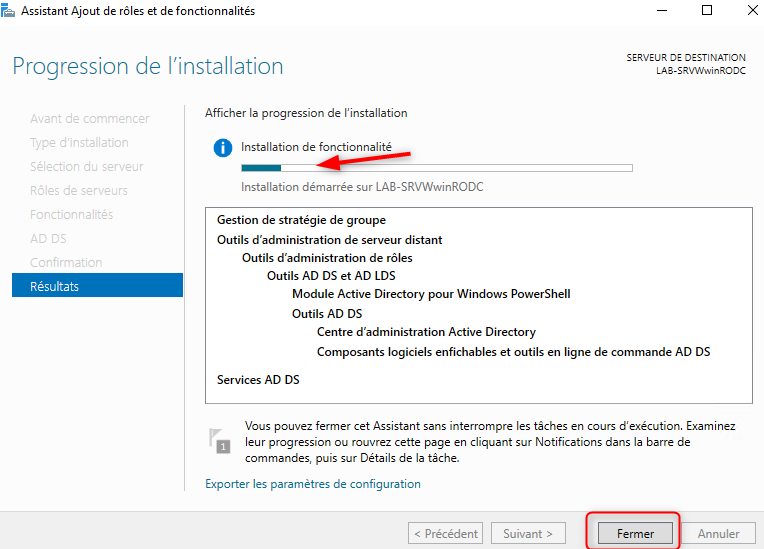This screenshot has width=764, height=549.
Task: Click the notification flag icon
Action: 219,440
